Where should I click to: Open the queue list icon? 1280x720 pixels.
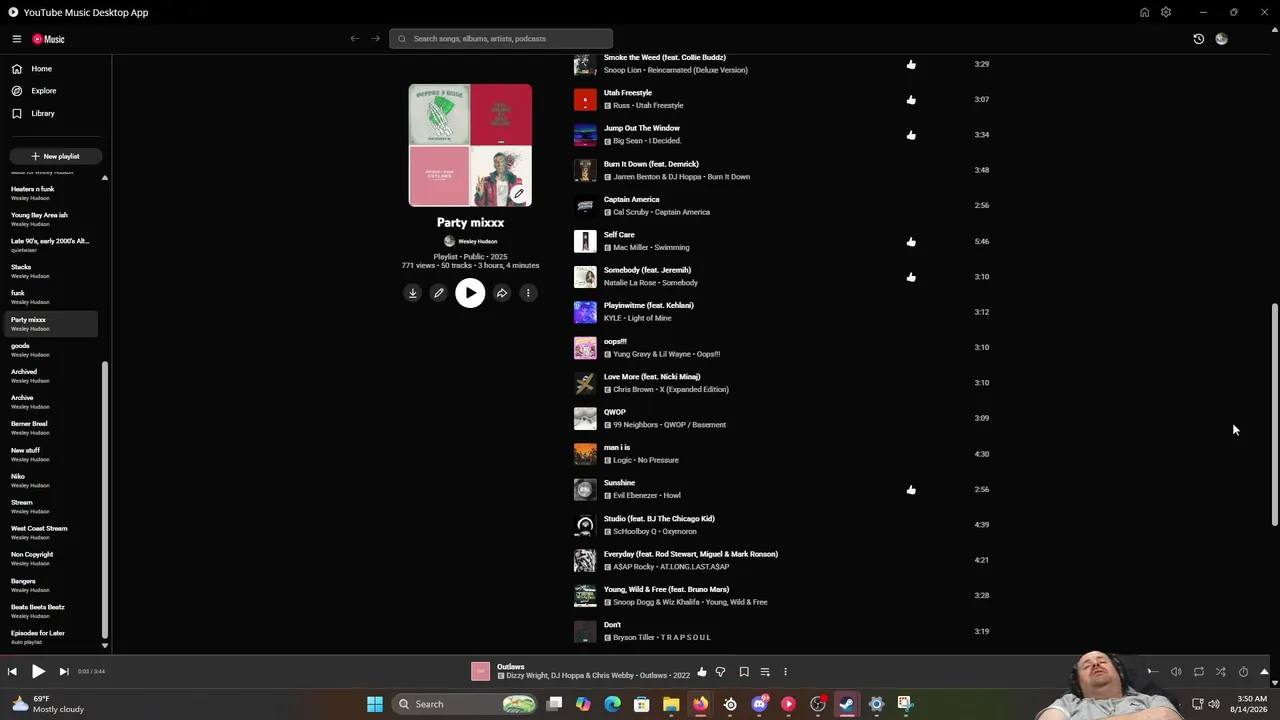tap(765, 672)
